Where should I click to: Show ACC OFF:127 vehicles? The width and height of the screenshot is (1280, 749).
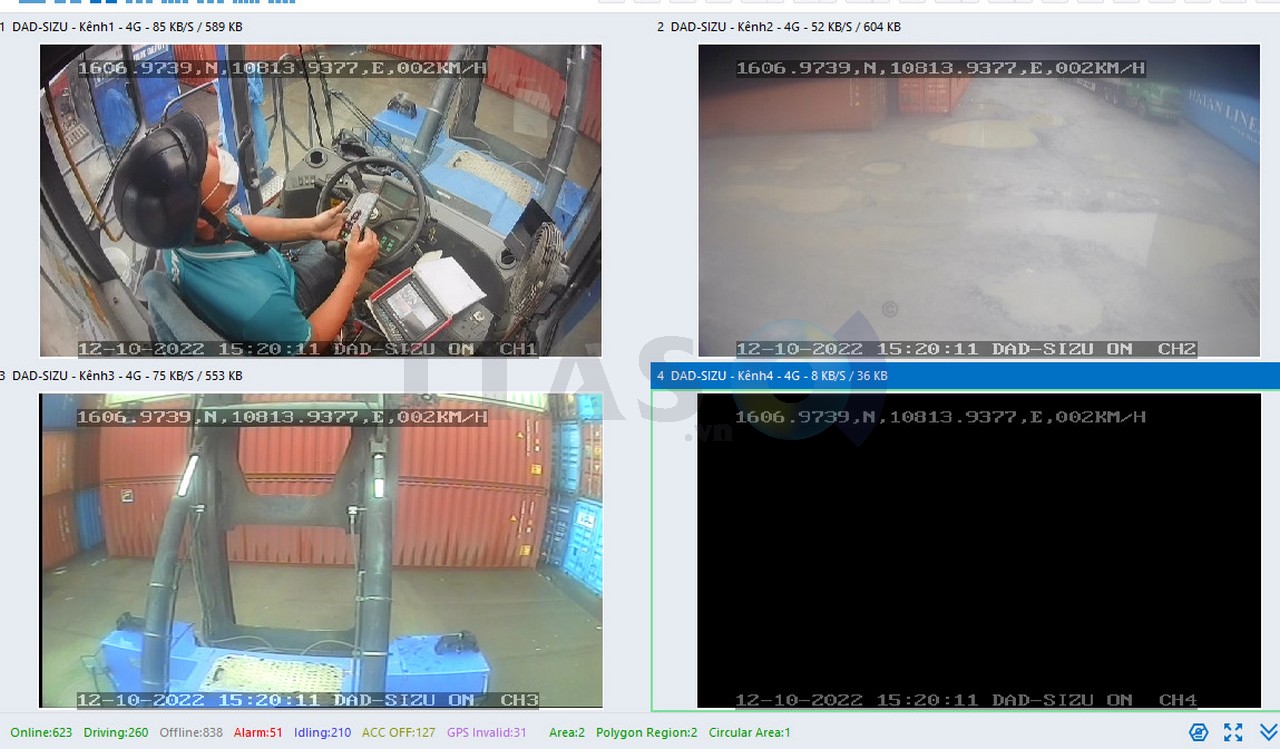pos(398,733)
